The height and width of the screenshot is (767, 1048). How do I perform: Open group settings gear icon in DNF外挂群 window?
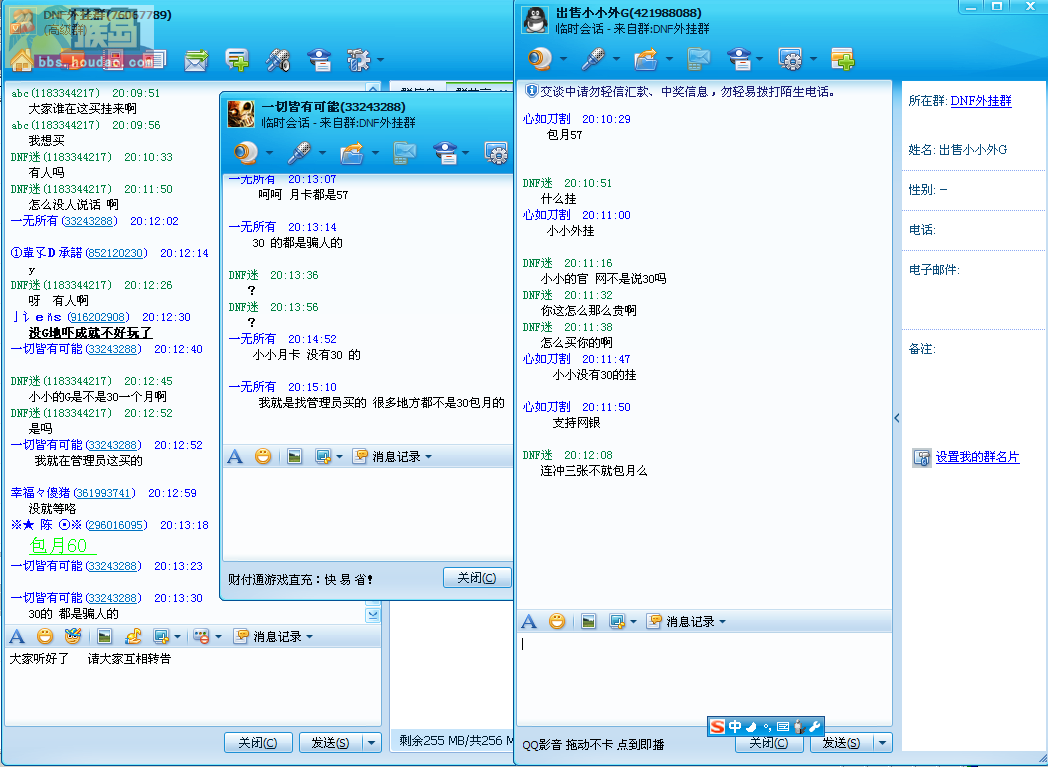tap(358, 60)
